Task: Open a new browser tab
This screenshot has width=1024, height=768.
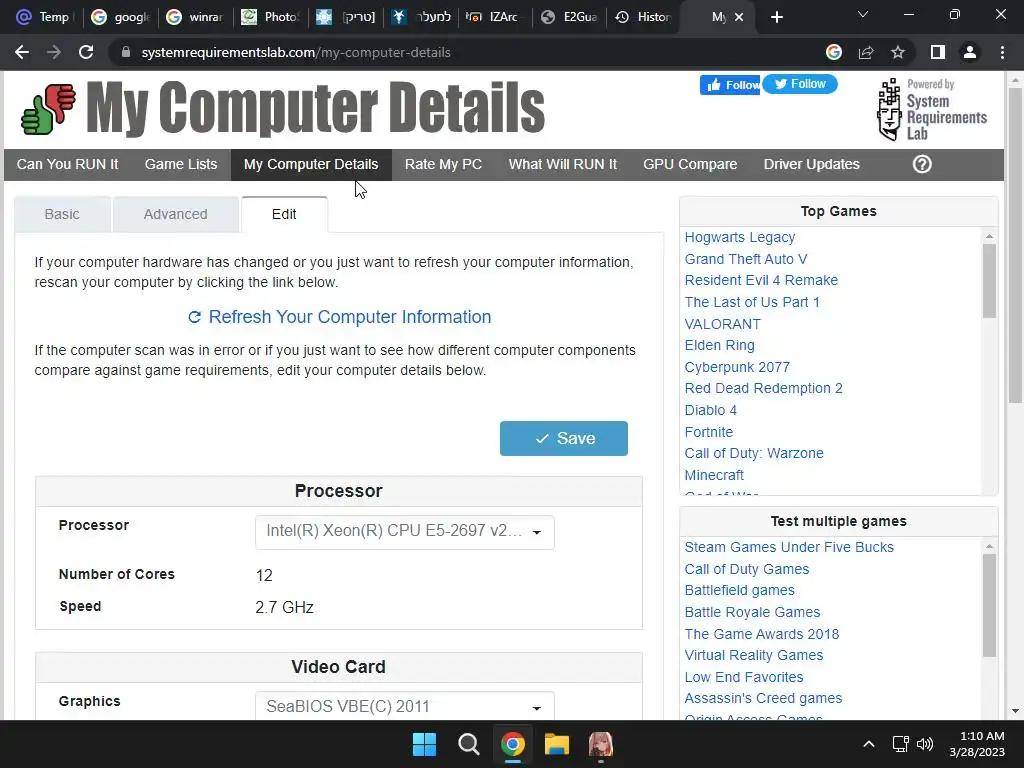Action: [776, 17]
